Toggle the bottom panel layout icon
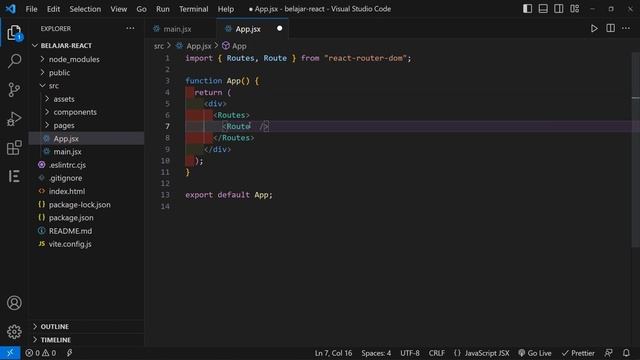This screenshot has width=640, height=360. [x=543, y=9]
